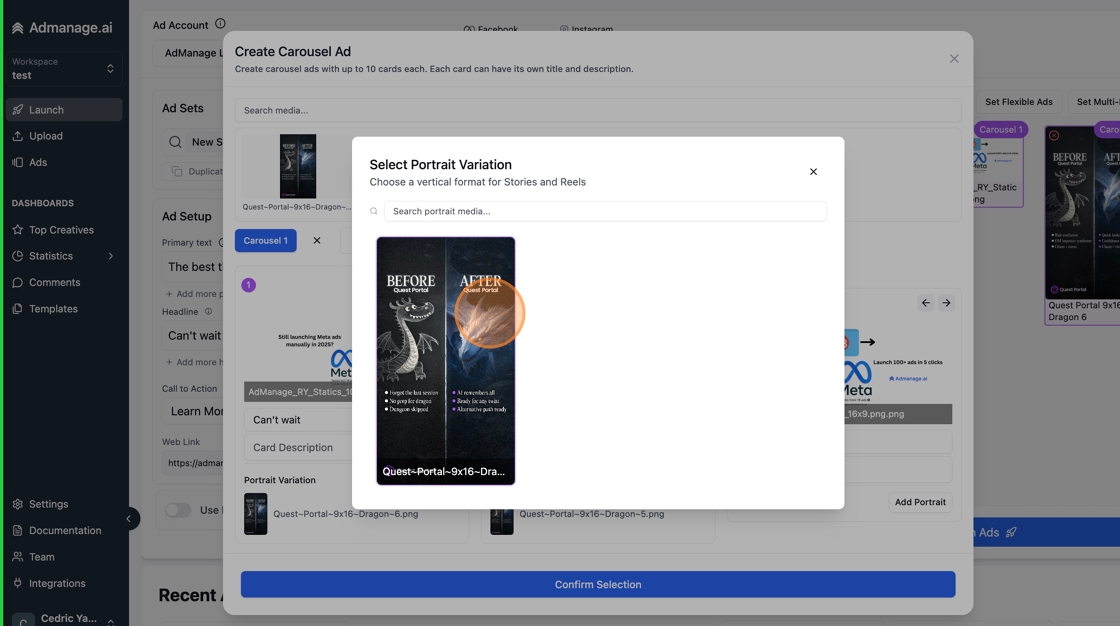Go to previous carousel card arrow
This screenshot has height=626, width=1120.
[926, 303]
